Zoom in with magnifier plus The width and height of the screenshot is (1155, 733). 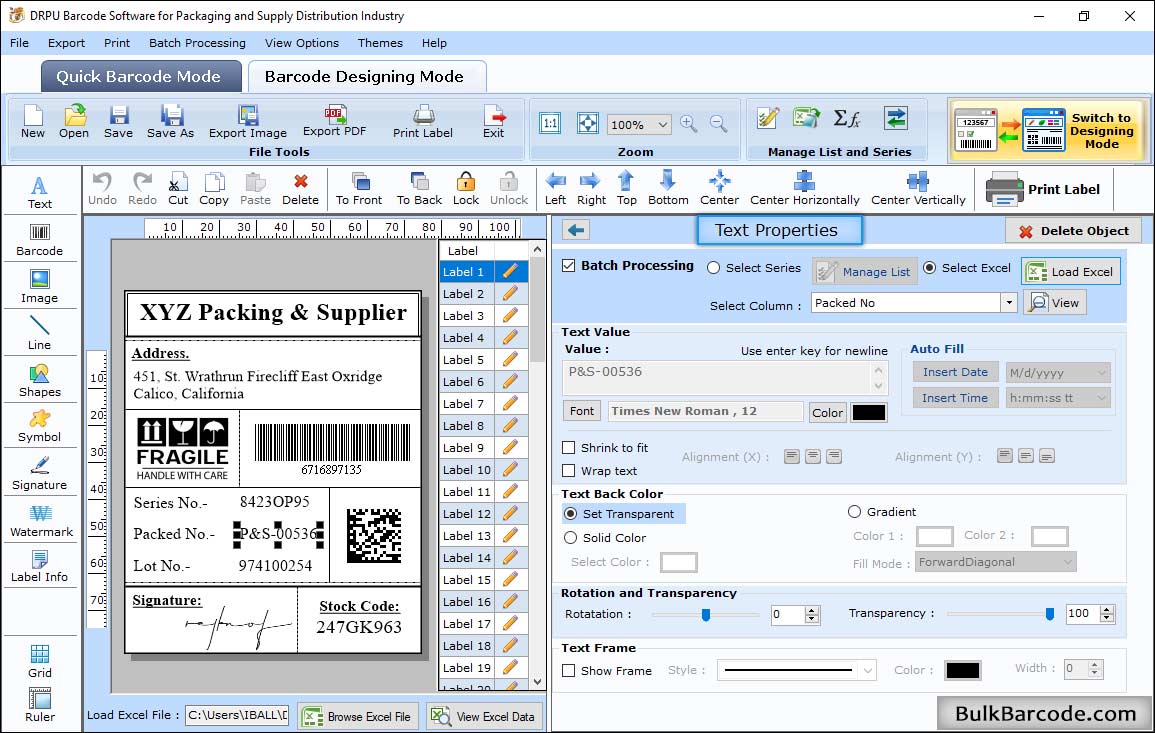pos(689,124)
